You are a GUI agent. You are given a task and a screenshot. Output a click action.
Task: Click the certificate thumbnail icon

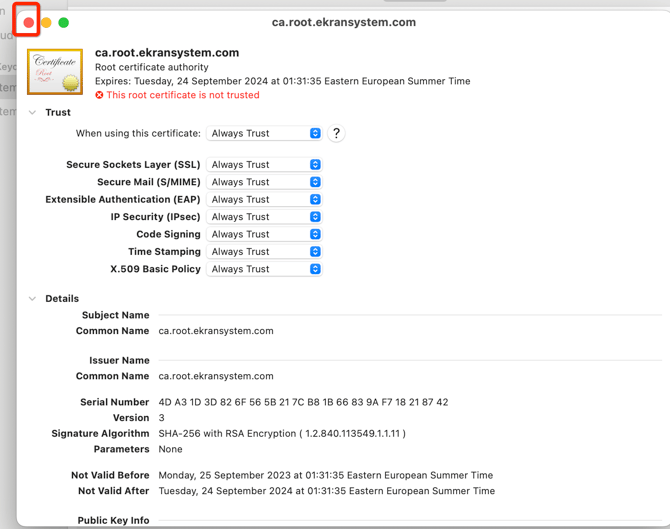[x=55, y=72]
